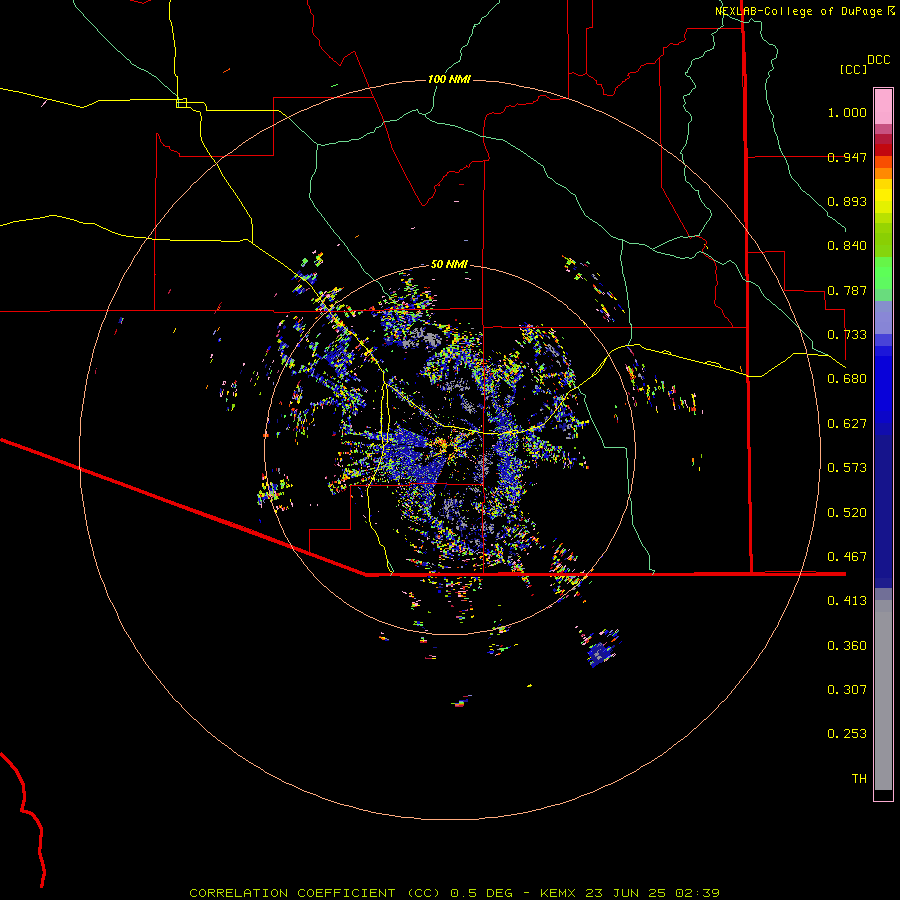
Task: Select the DCC product label above the scale
Action: (x=878, y=60)
